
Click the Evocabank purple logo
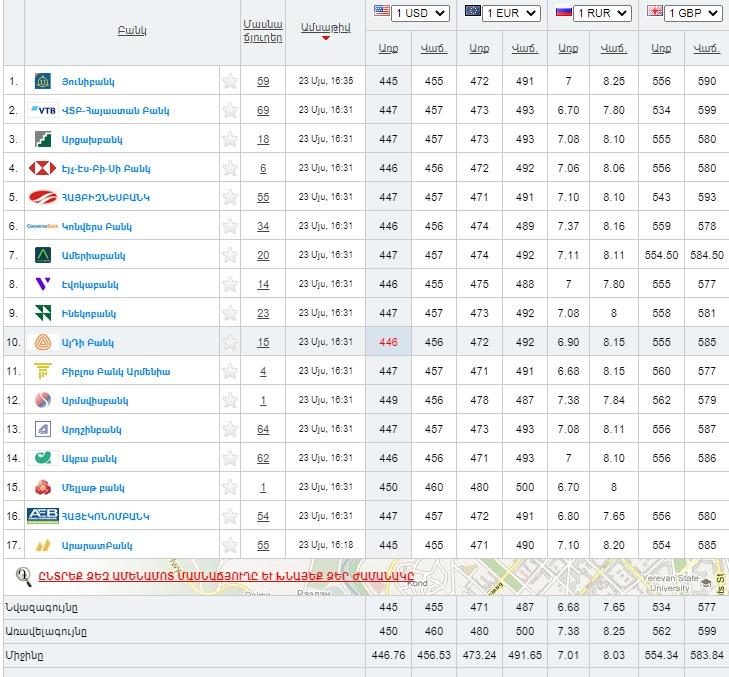[42, 284]
